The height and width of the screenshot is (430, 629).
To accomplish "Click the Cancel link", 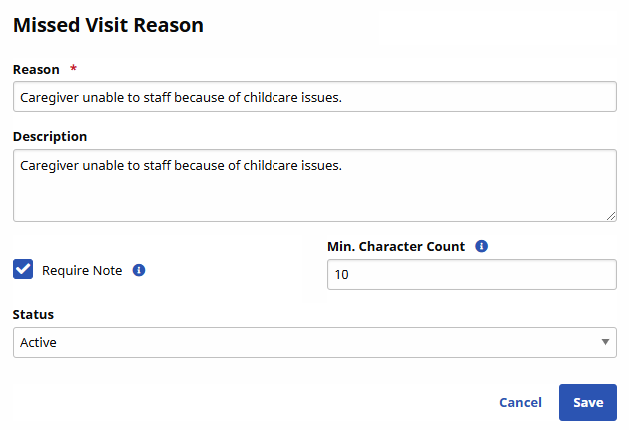I will pyautogui.click(x=520, y=402).
